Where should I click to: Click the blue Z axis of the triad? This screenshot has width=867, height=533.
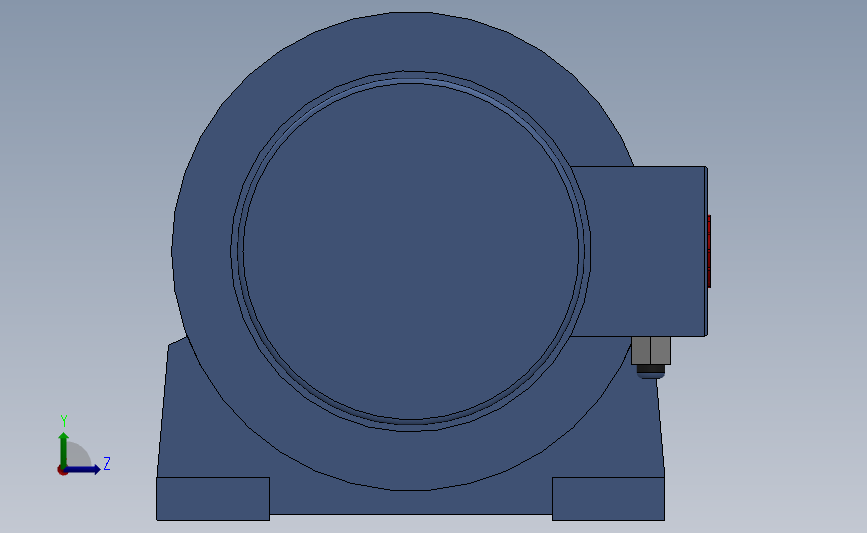pyautogui.click(x=82, y=469)
